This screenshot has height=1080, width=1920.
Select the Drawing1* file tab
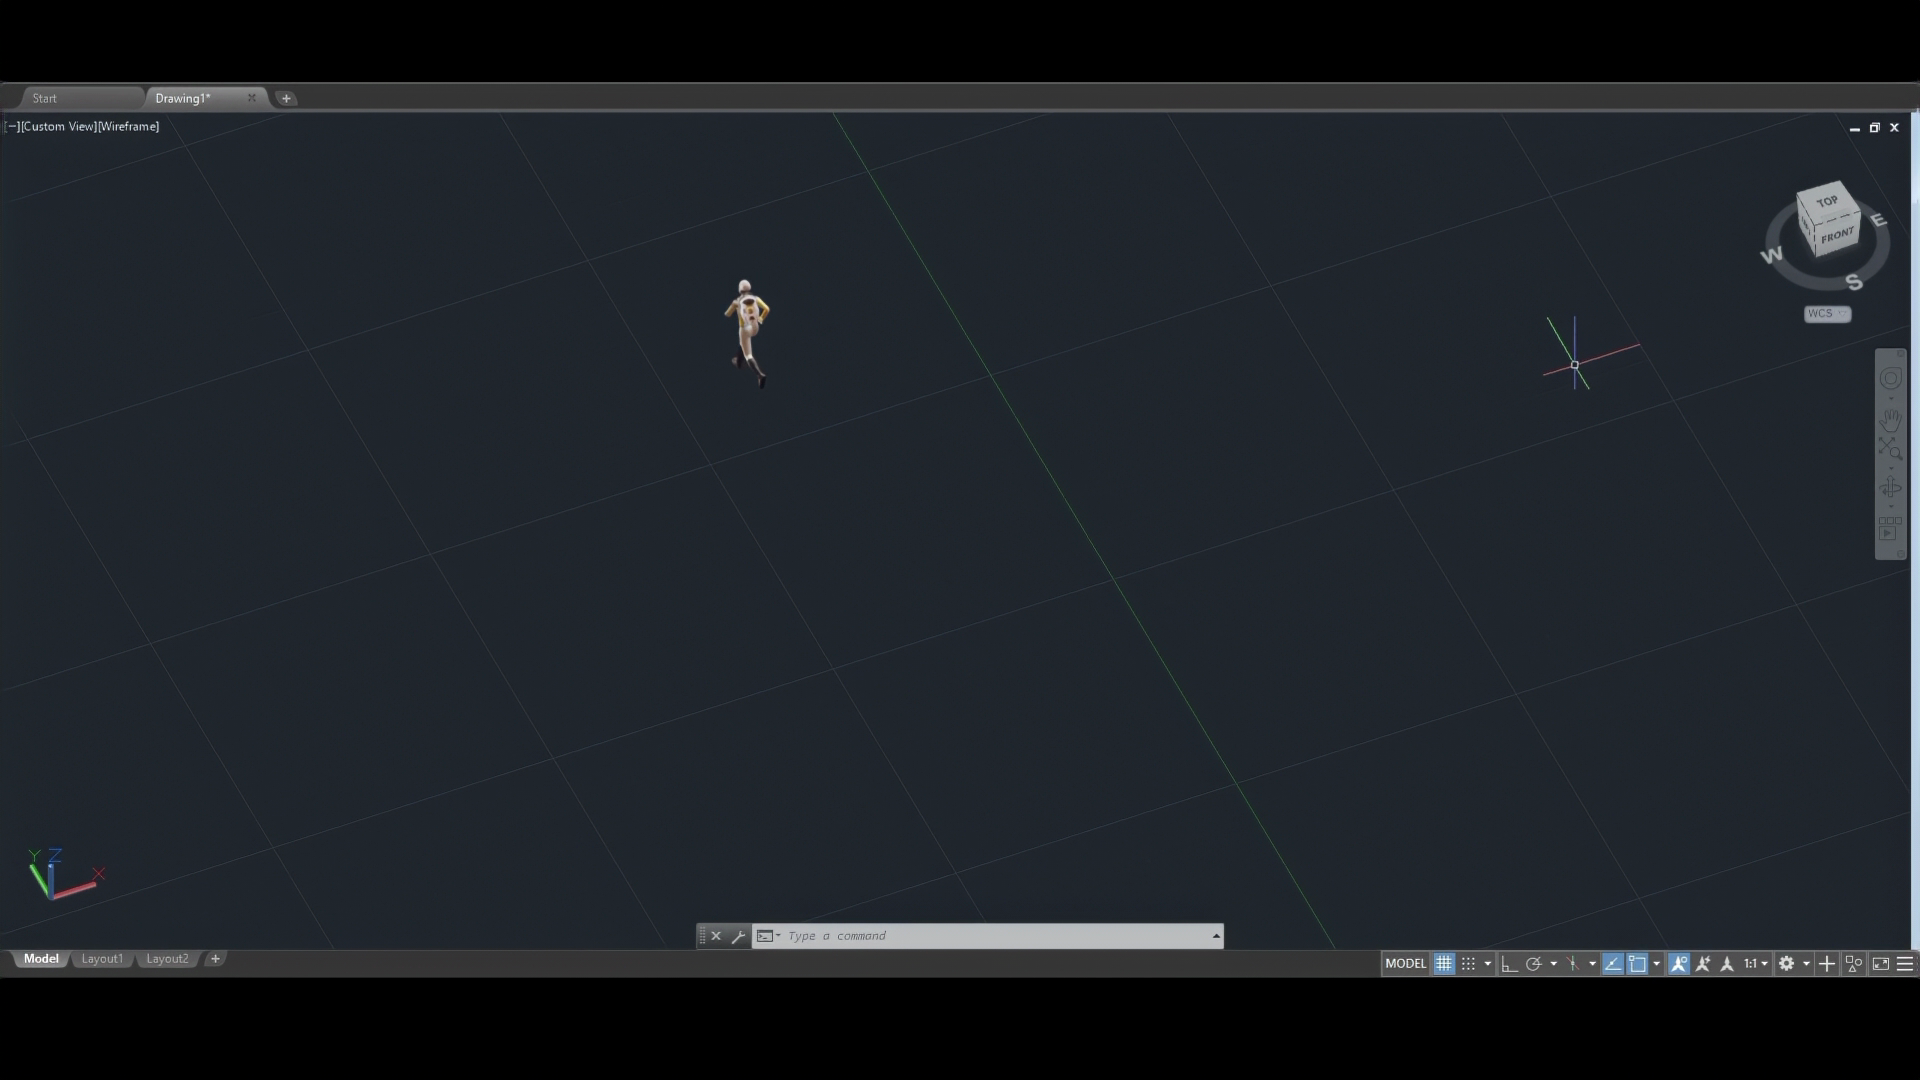183,98
